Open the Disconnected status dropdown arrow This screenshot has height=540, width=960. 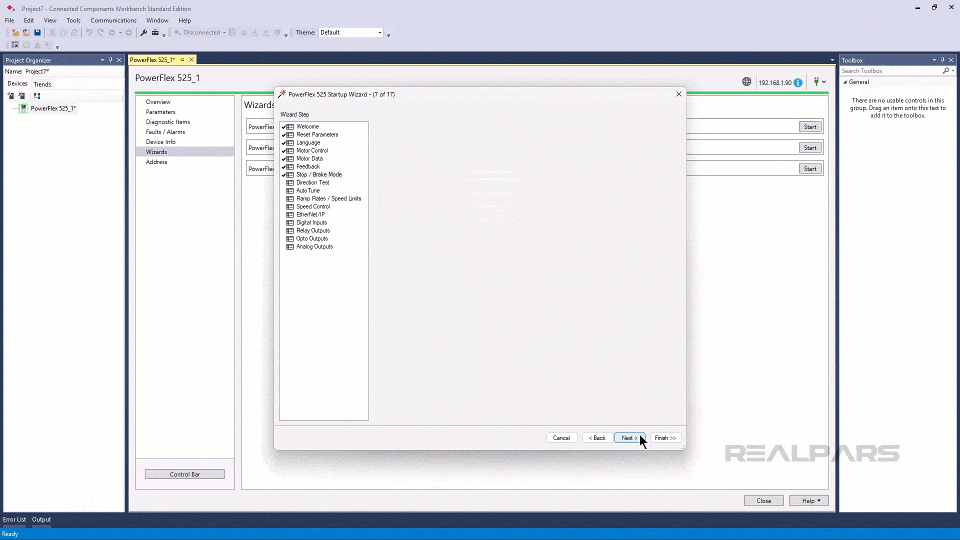pyautogui.click(x=224, y=32)
